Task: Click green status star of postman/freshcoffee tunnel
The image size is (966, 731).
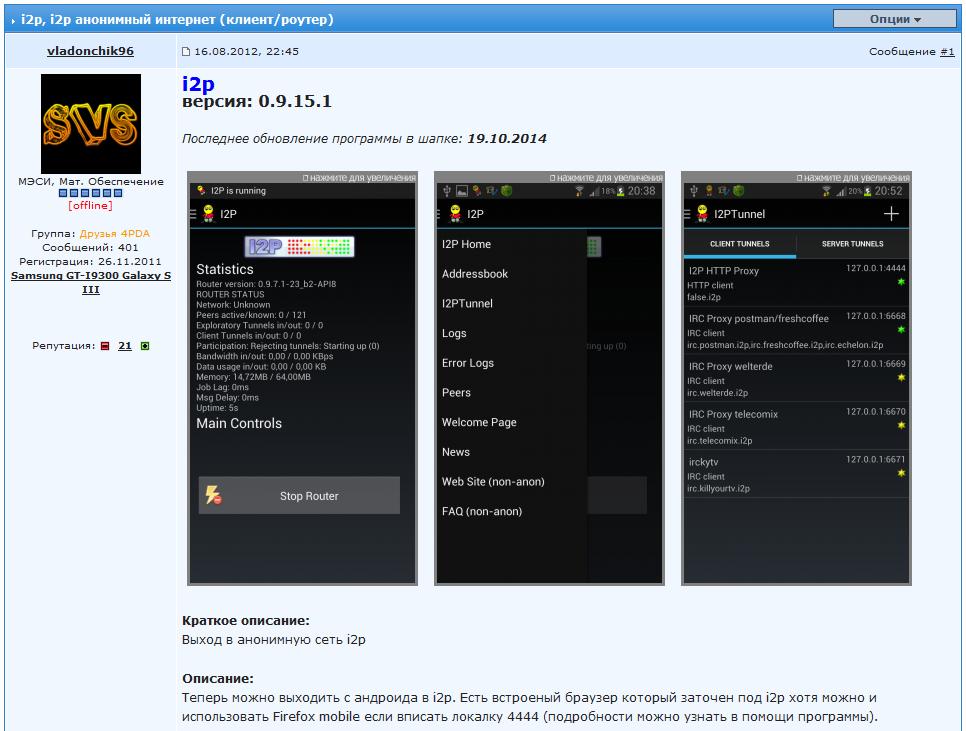Action: click(x=901, y=329)
